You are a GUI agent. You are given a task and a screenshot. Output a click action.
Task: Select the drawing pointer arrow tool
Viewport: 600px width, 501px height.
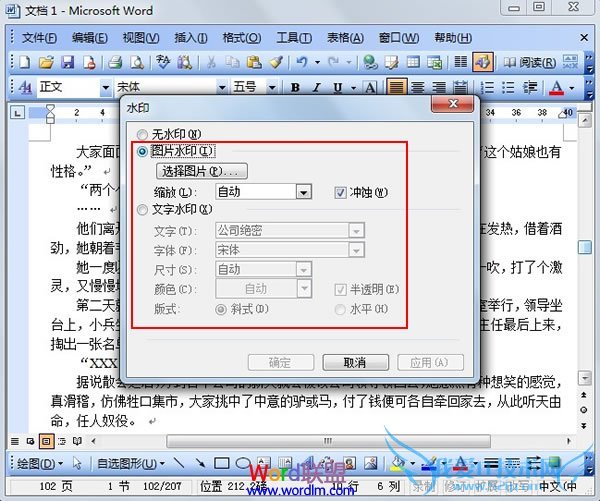pyautogui.click(x=77, y=463)
